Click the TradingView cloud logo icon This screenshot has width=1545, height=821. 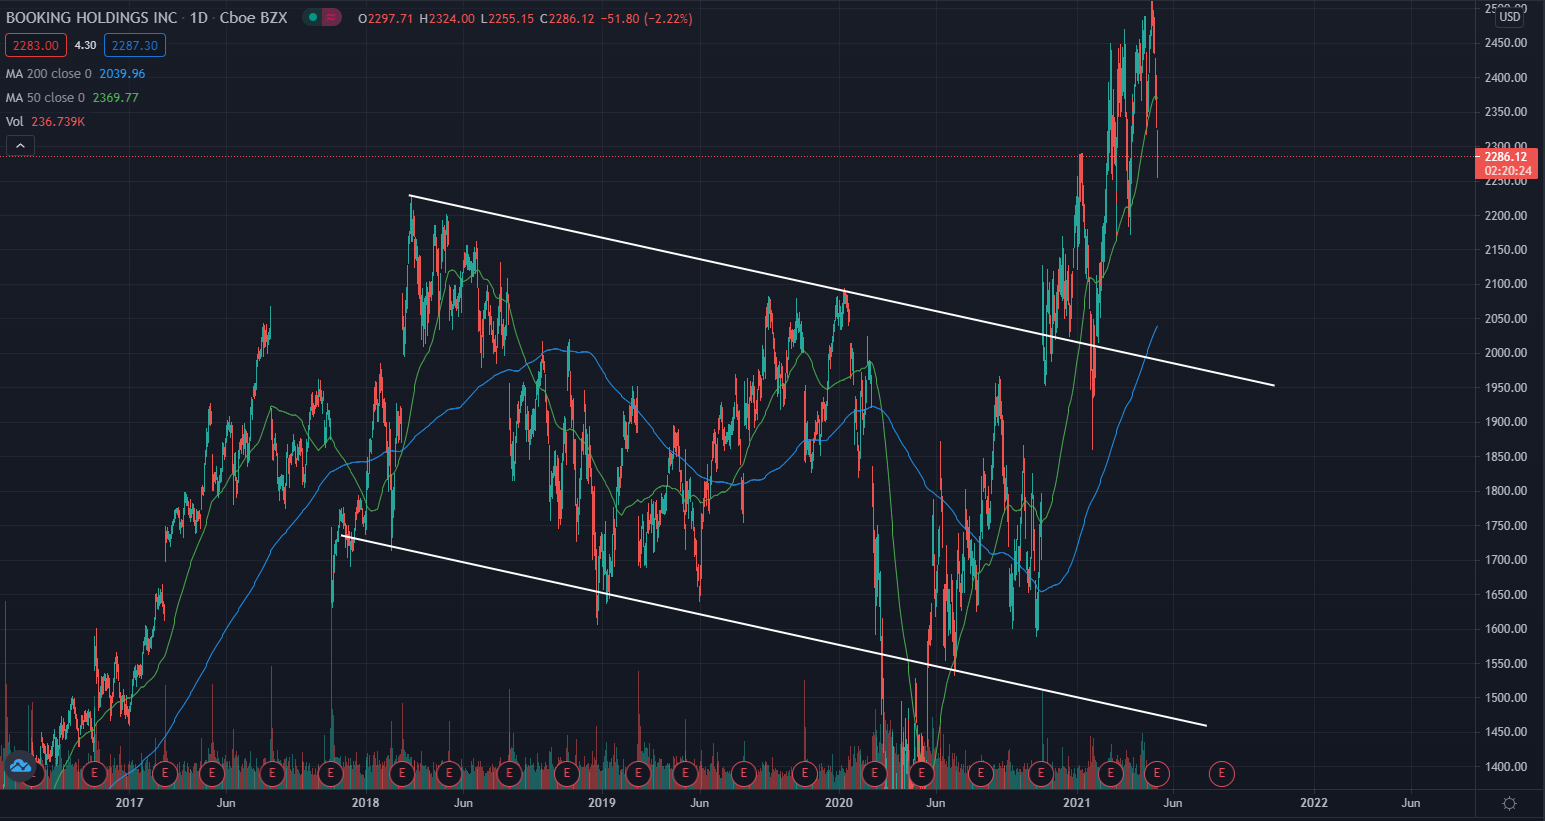(x=20, y=766)
